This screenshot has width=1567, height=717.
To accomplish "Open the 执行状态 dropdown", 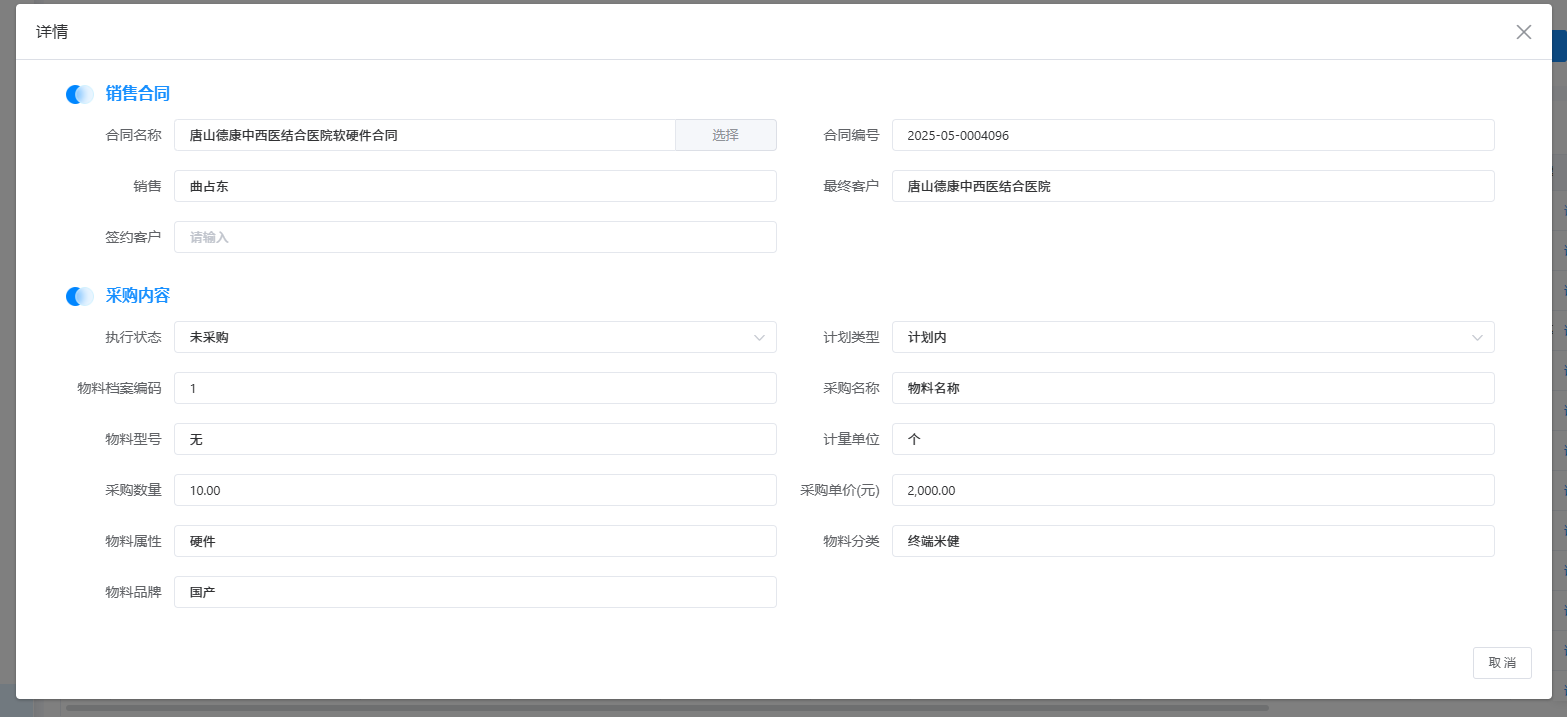I will coord(474,337).
